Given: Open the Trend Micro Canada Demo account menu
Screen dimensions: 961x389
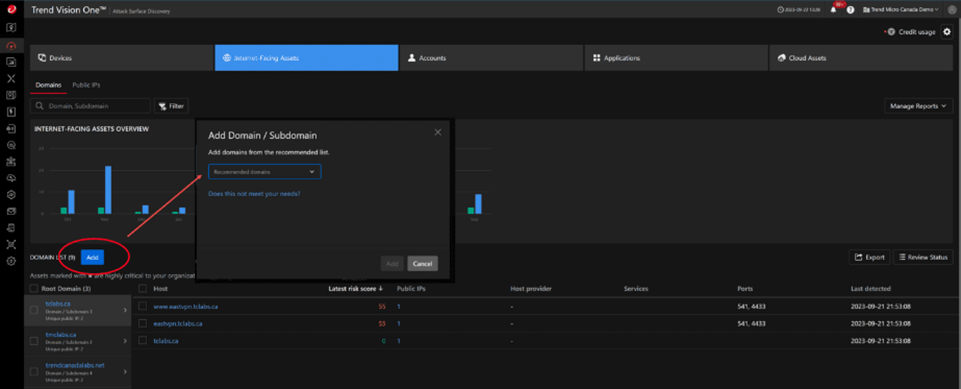Looking at the screenshot, I should point(900,10).
